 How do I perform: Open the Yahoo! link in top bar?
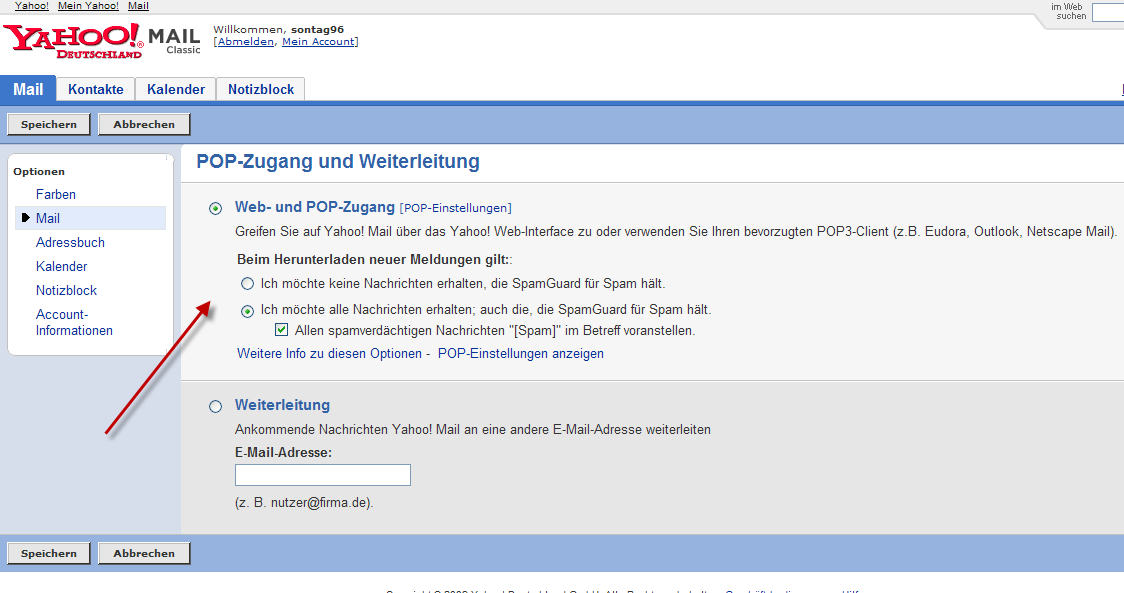point(32,6)
